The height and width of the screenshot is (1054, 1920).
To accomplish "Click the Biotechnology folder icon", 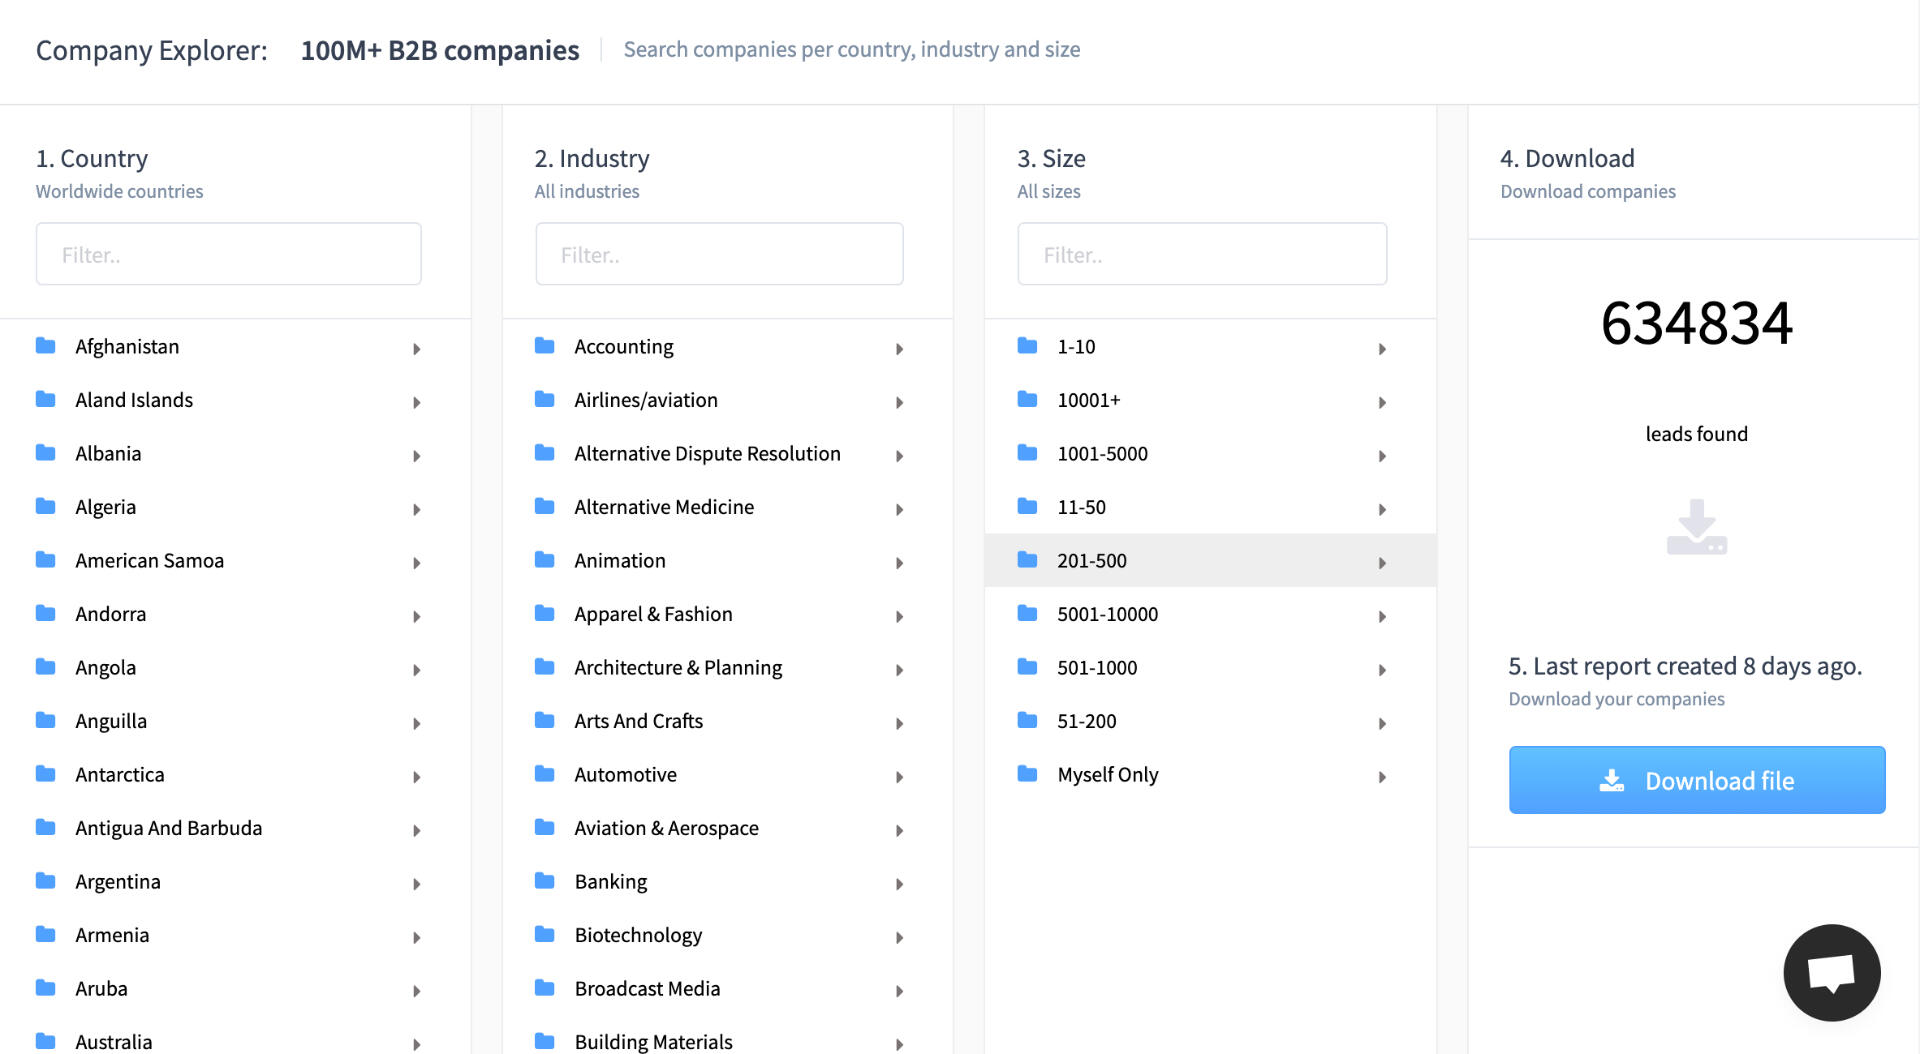I will 545,934.
